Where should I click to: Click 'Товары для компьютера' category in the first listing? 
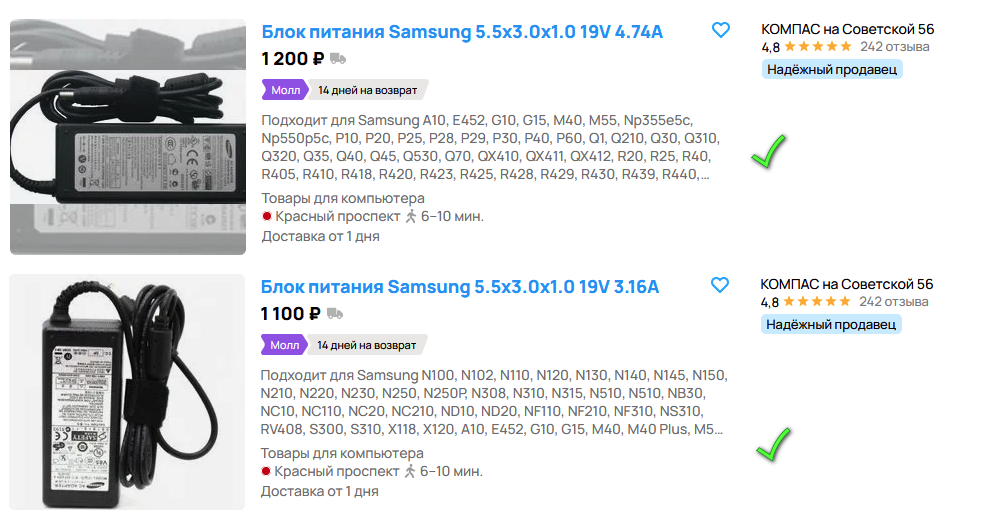point(343,198)
